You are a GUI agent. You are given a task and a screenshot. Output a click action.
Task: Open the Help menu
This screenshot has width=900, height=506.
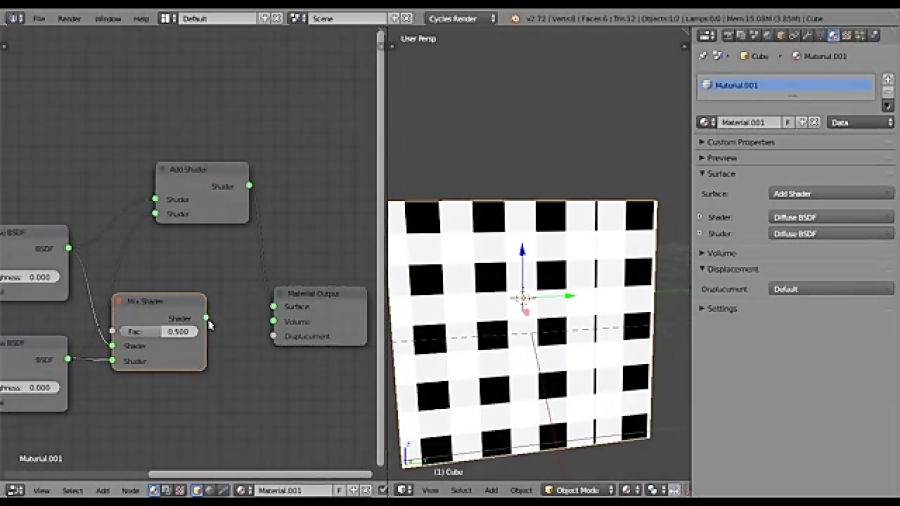(x=141, y=18)
